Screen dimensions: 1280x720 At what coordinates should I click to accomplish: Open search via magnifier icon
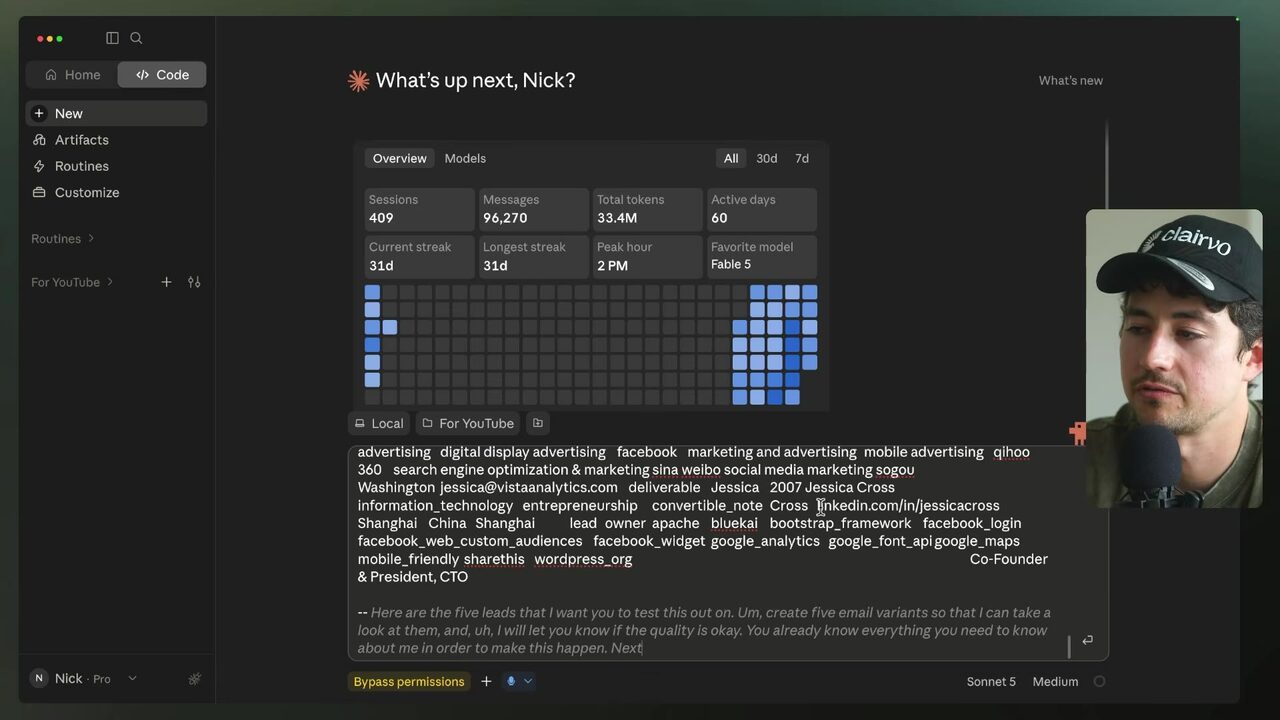pyautogui.click(x=136, y=38)
